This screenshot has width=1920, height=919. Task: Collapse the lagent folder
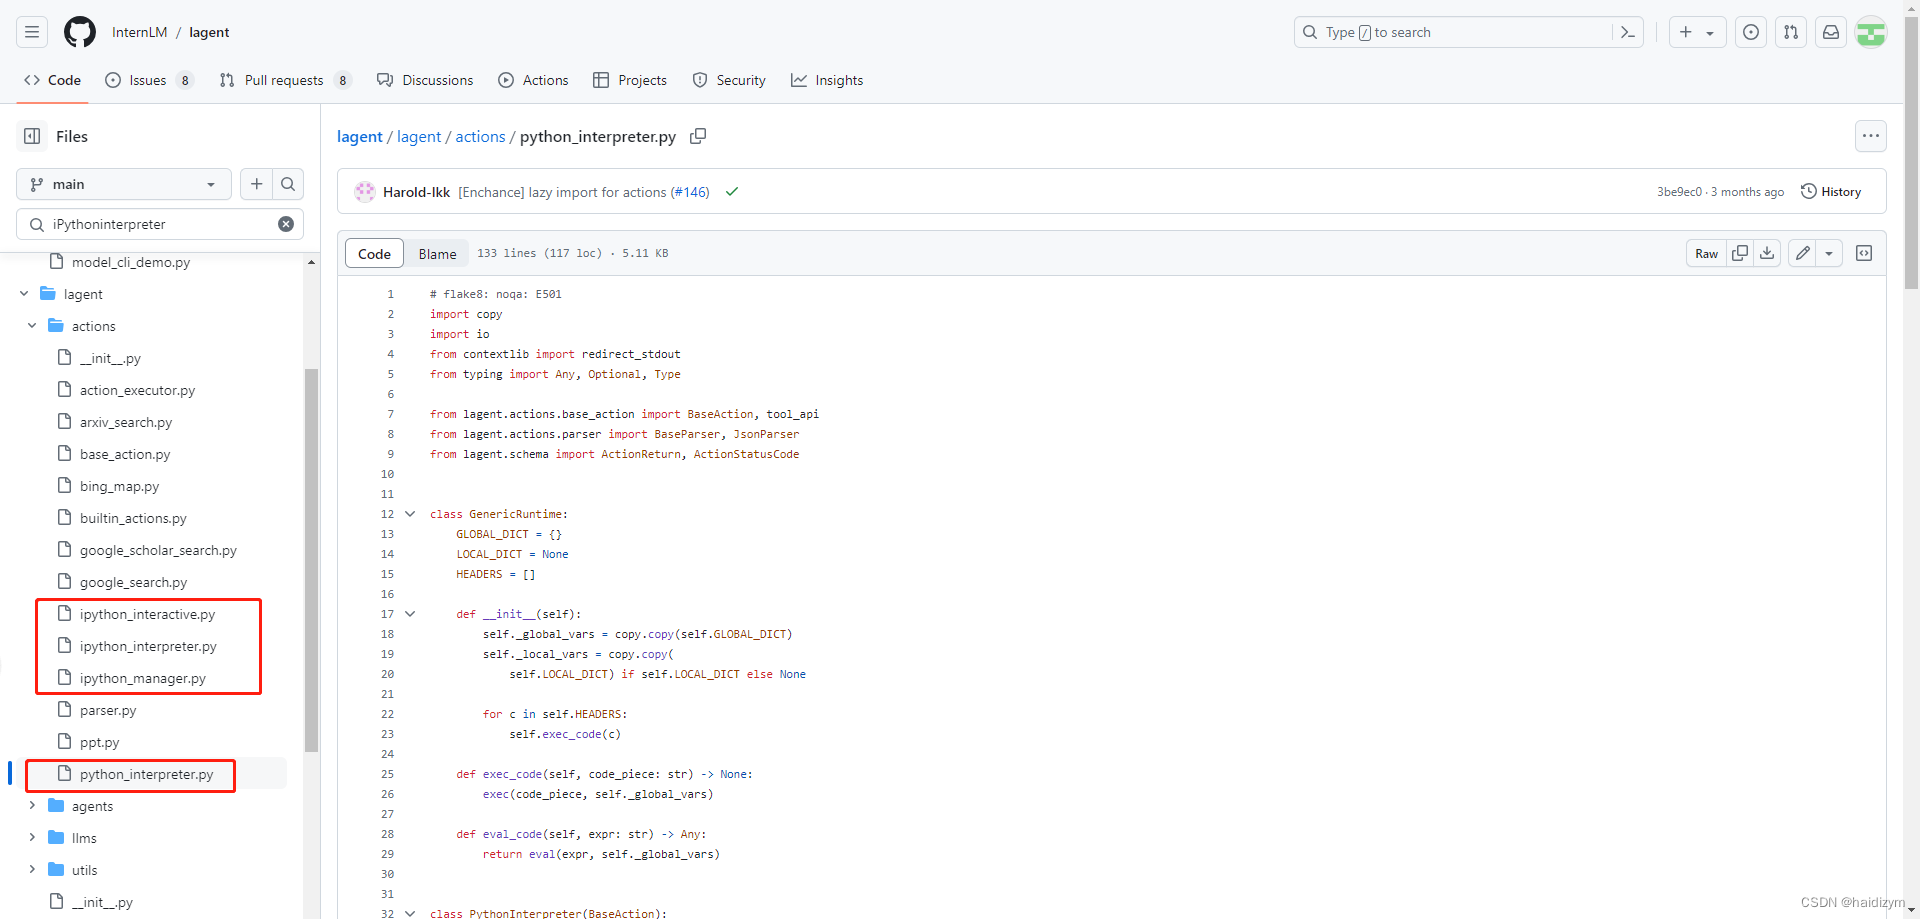(24, 294)
